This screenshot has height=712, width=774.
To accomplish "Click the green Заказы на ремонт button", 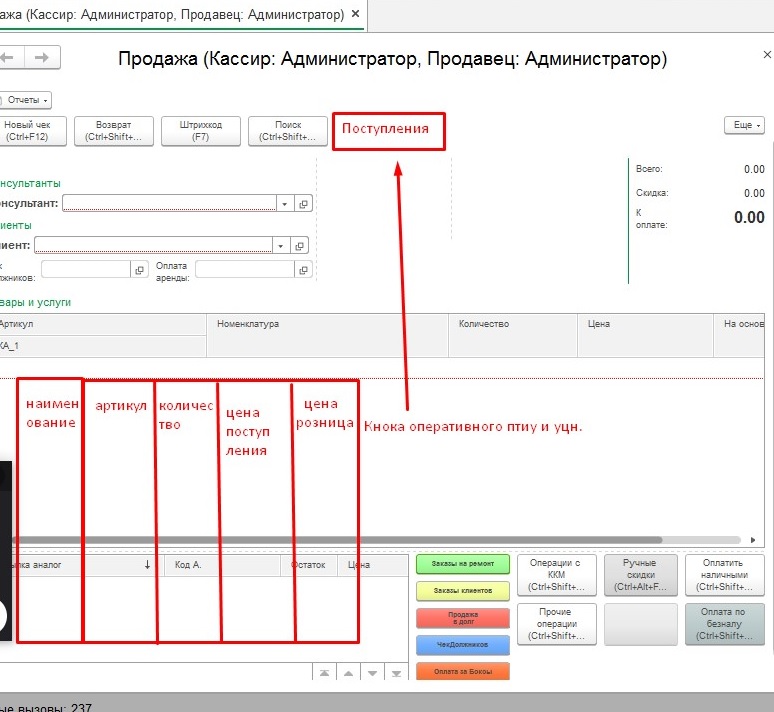I will [462, 565].
